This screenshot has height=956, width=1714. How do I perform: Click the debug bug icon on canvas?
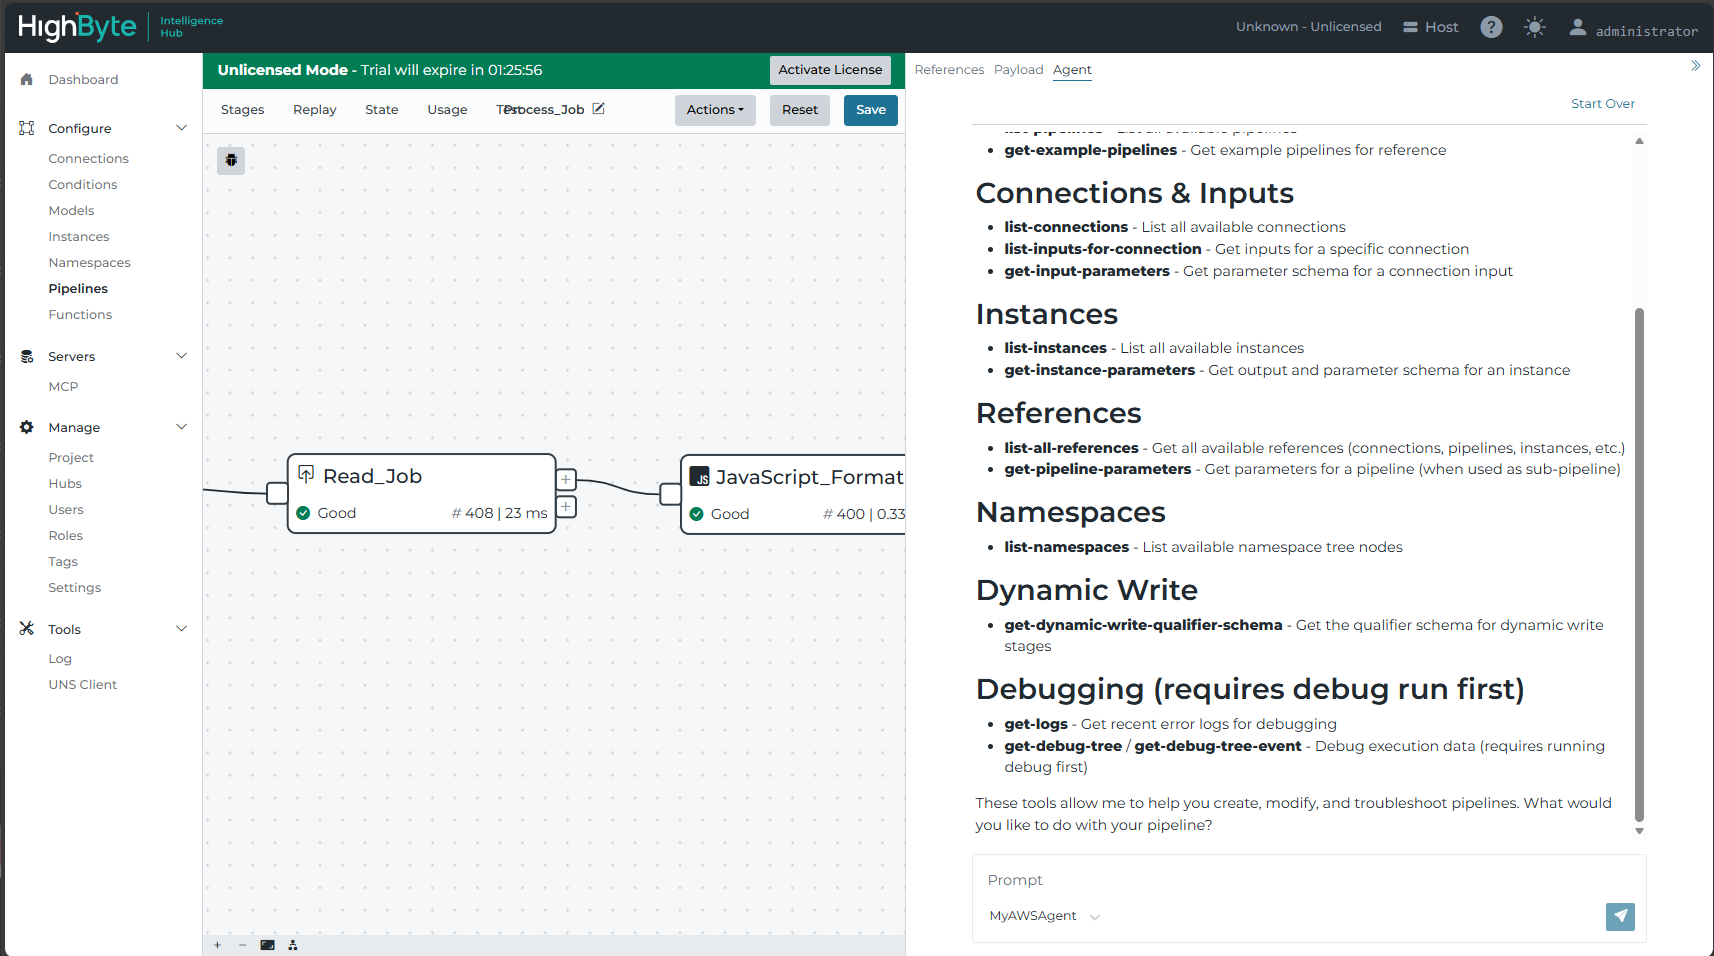(231, 160)
